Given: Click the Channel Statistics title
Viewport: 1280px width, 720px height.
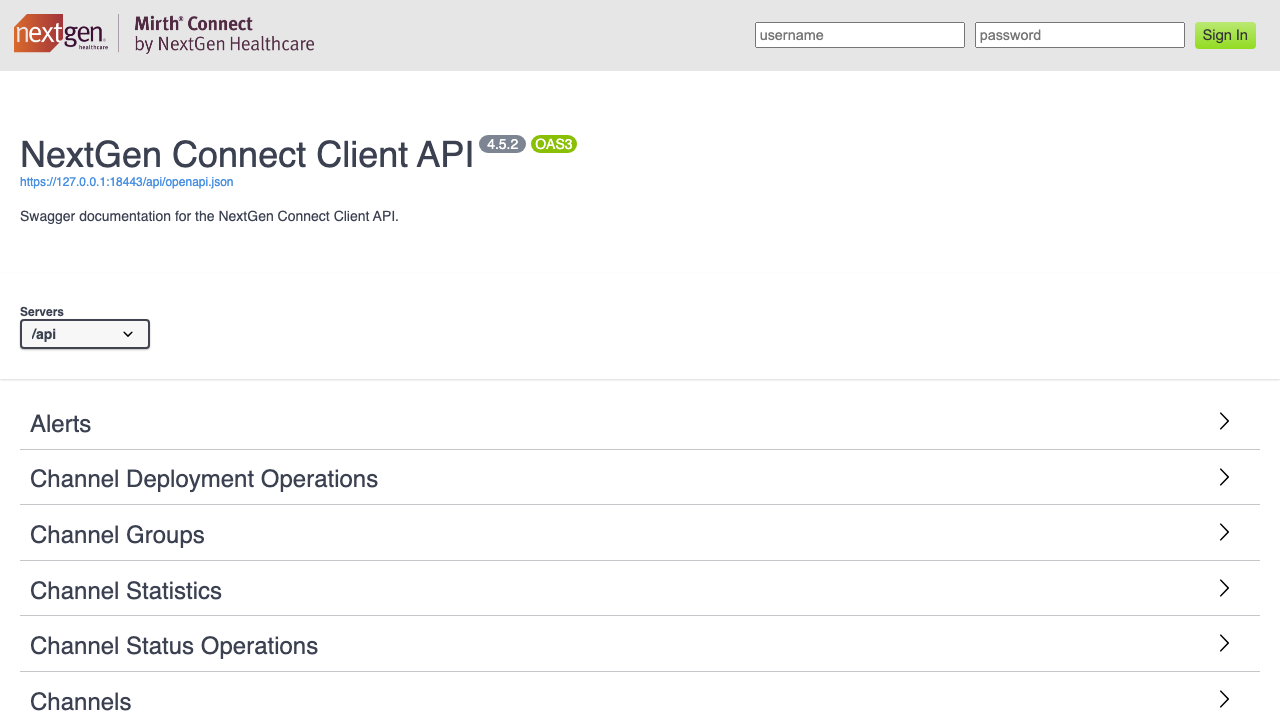Looking at the screenshot, I should (126, 591).
